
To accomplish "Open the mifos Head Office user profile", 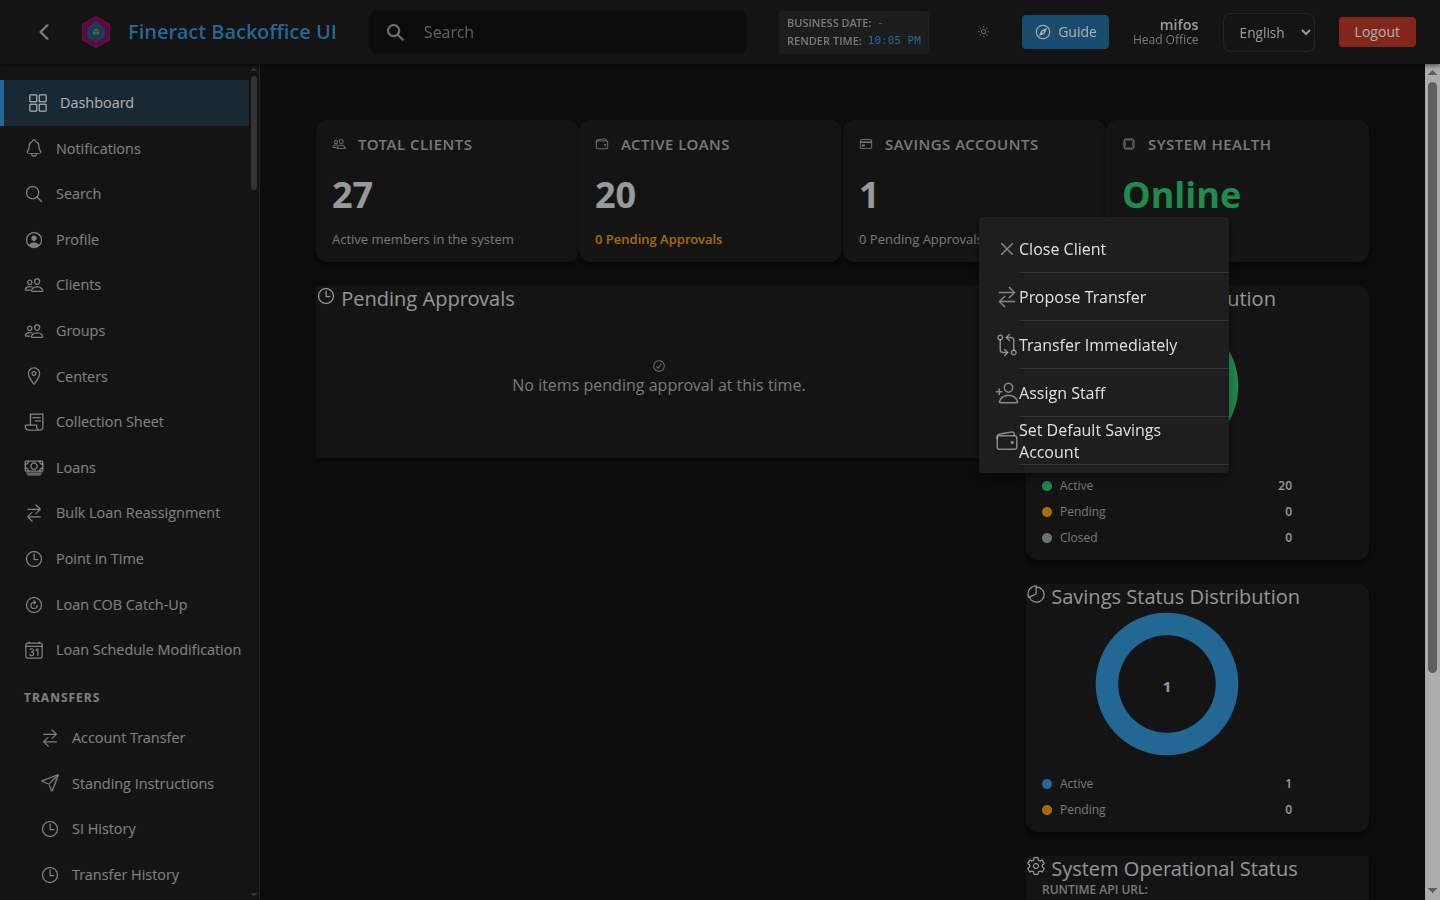I will click(1165, 32).
